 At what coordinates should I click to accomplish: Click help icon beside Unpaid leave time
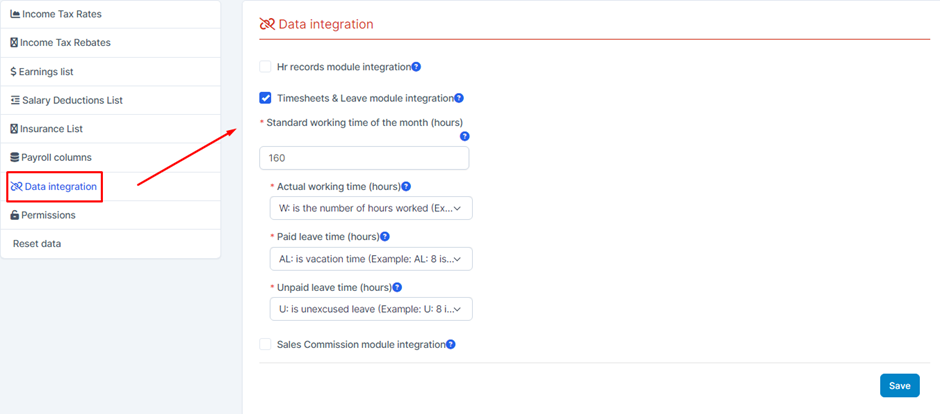pos(397,288)
